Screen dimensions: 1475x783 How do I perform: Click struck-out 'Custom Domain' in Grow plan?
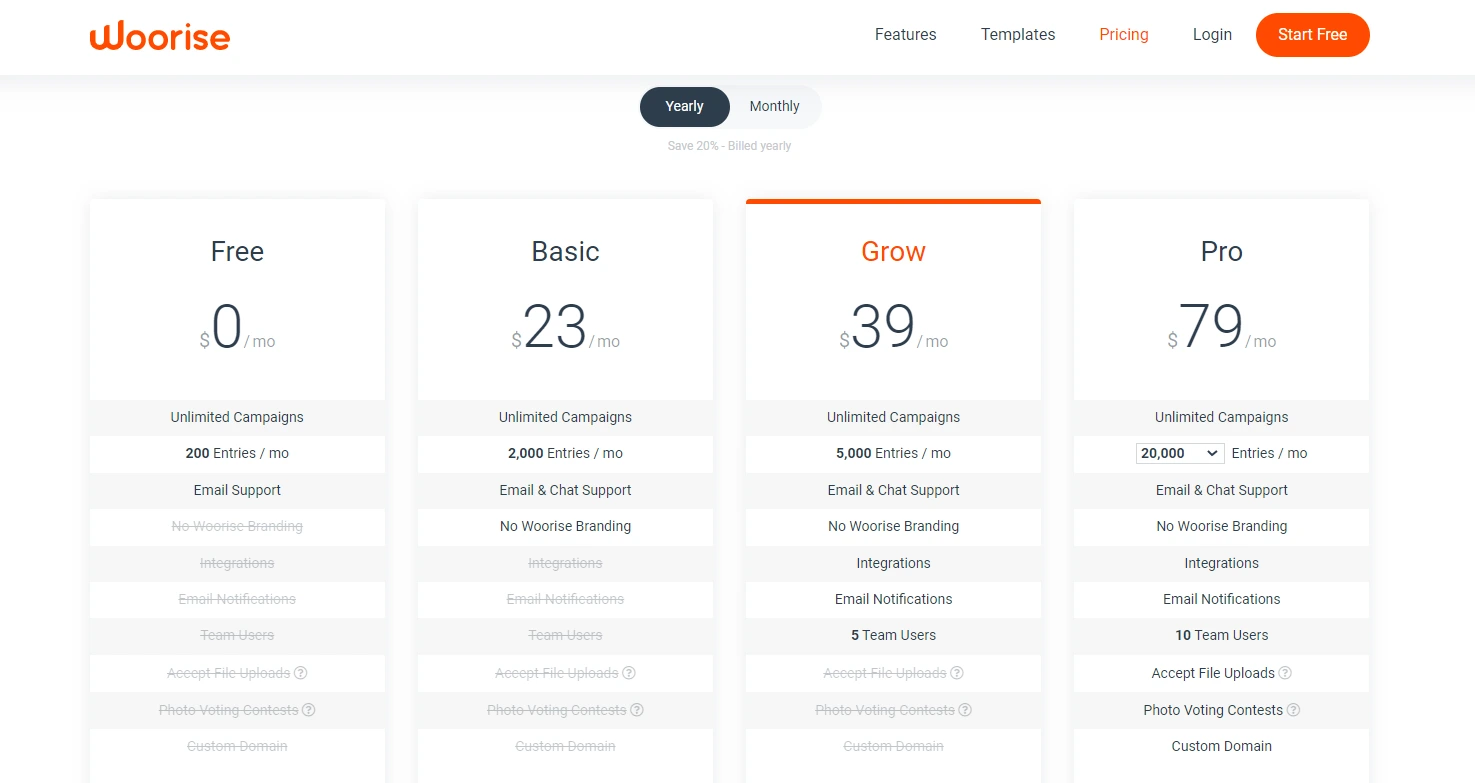(894, 746)
